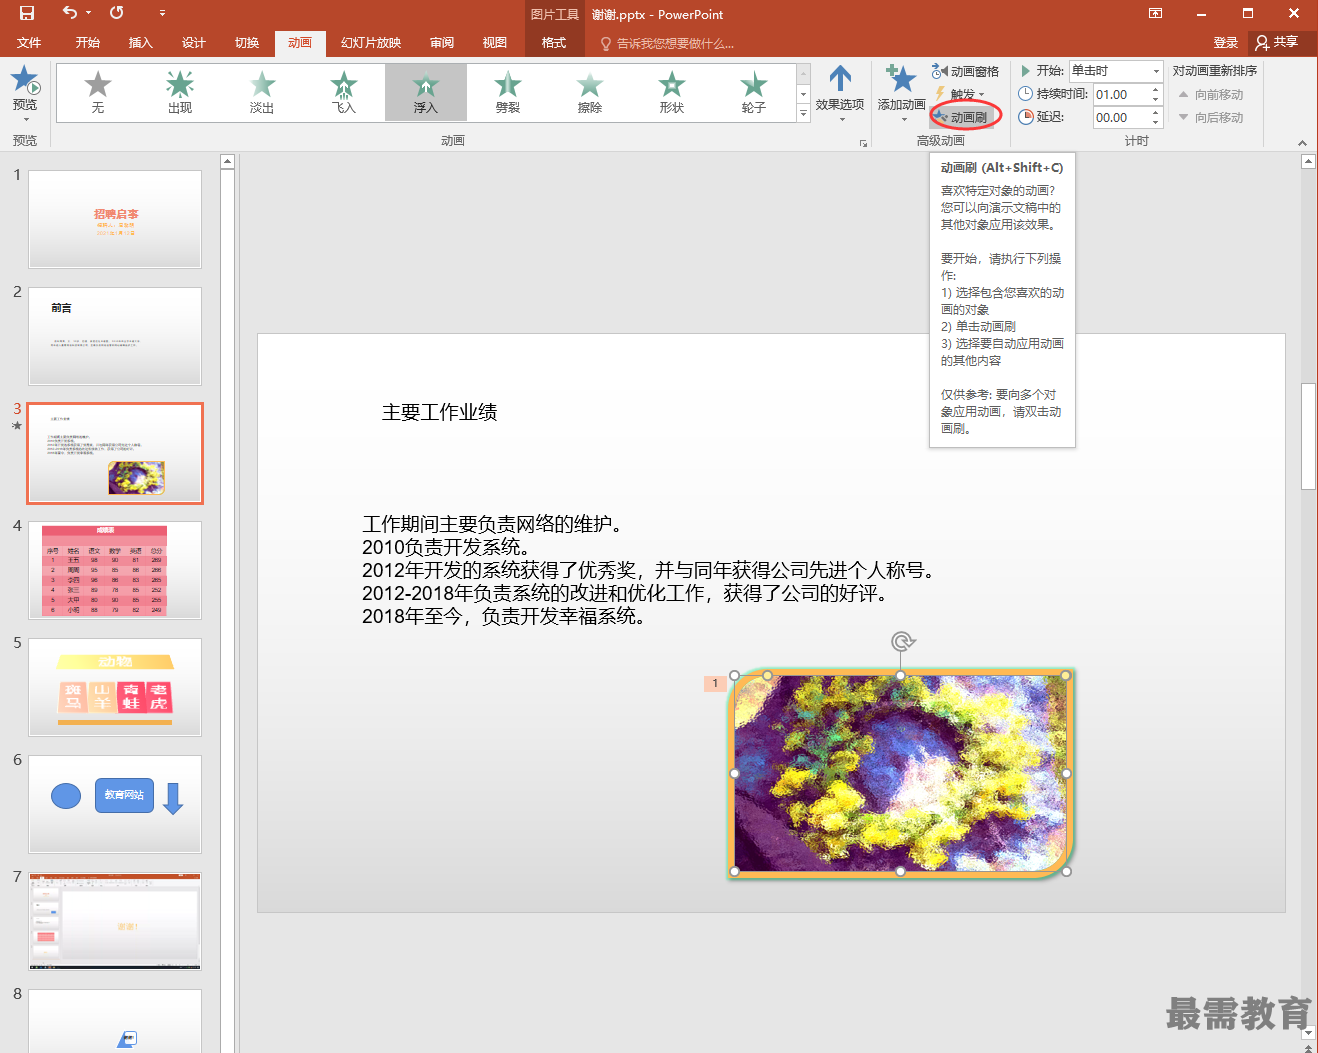Click the Save icon in quick access toolbar
The image size is (1318, 1053).
pos(27,13)
